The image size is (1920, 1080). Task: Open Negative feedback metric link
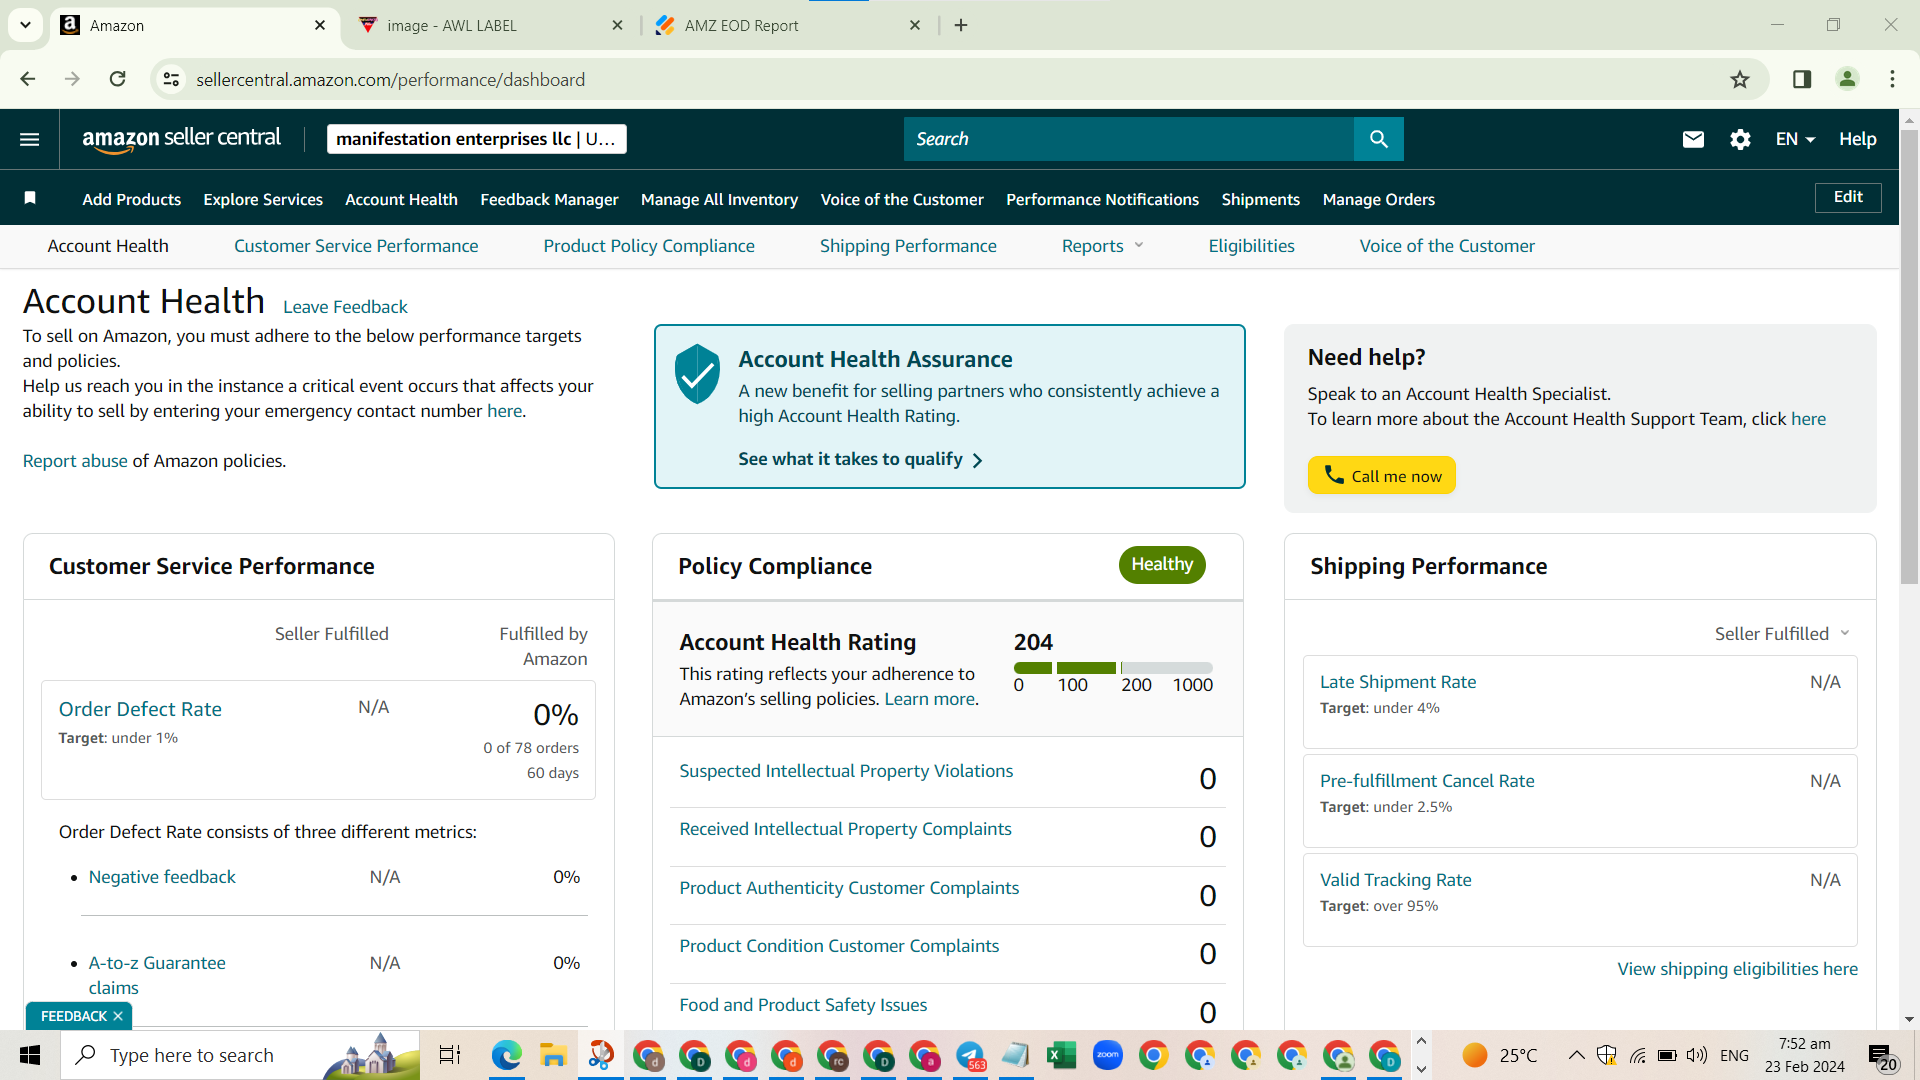pos(162,877)
